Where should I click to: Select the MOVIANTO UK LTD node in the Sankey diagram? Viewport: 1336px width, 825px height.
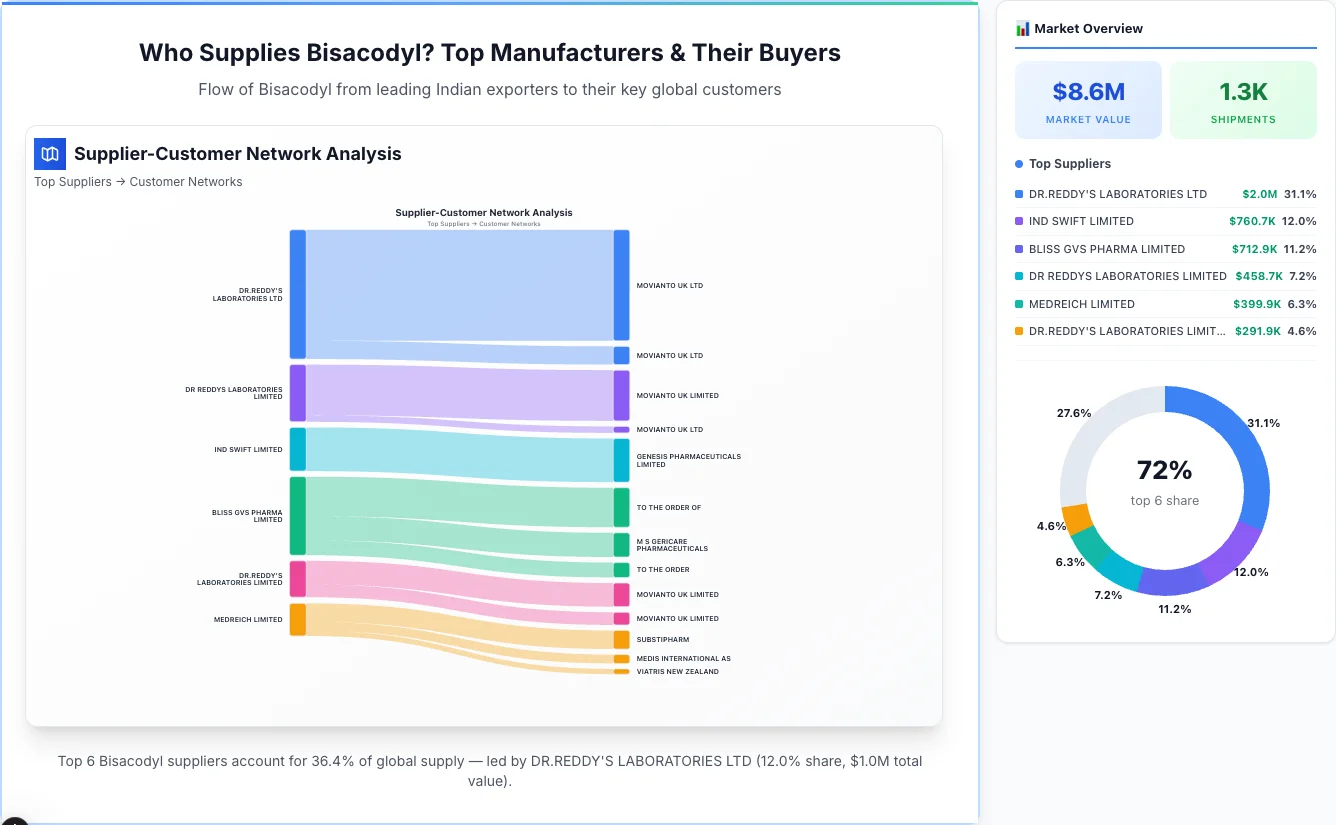click(622, 285)
